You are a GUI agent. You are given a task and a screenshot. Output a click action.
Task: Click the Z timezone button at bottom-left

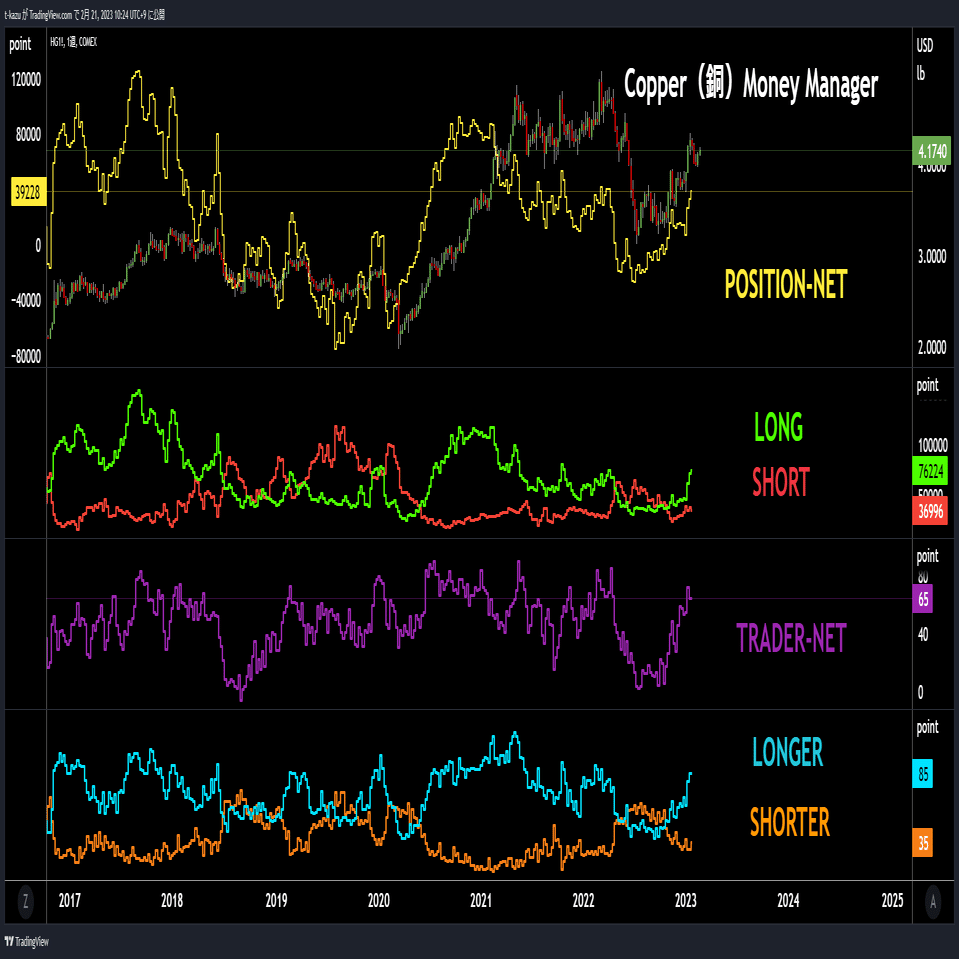(25, 900)
